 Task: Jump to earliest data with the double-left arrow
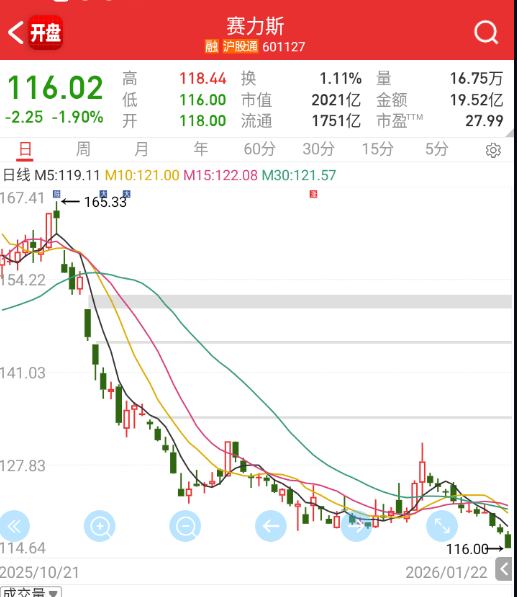pos(14,526)
